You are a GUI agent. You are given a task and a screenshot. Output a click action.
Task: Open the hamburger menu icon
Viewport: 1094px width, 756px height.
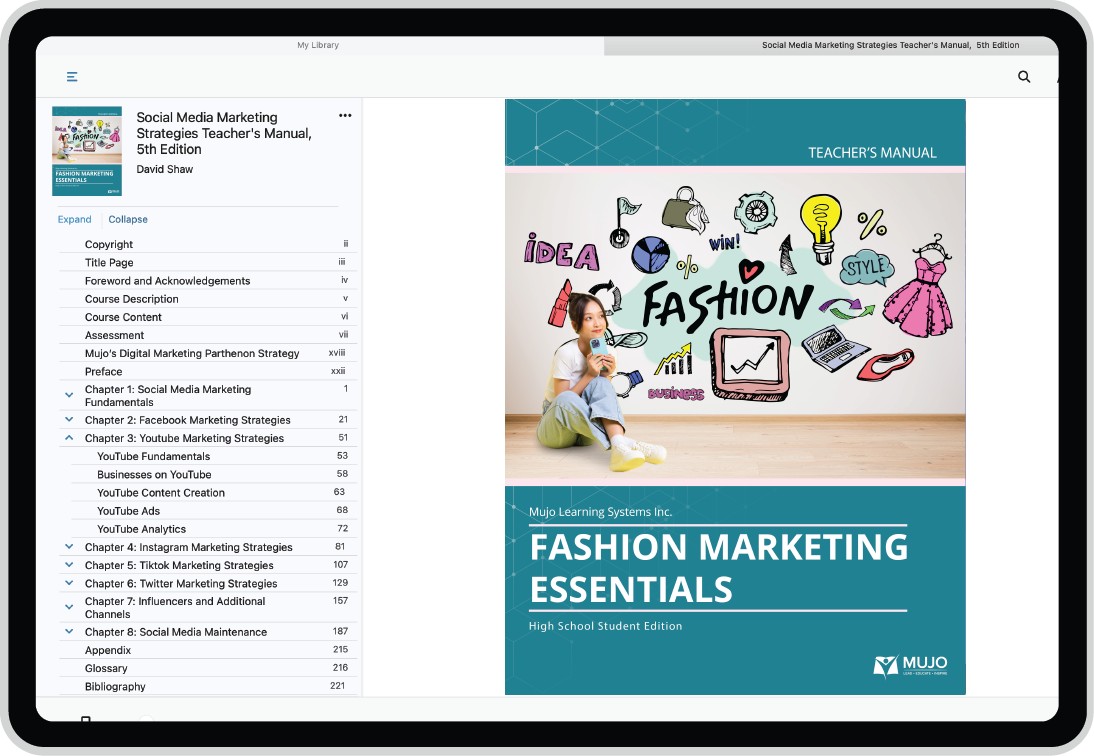[x=72, y=77]
